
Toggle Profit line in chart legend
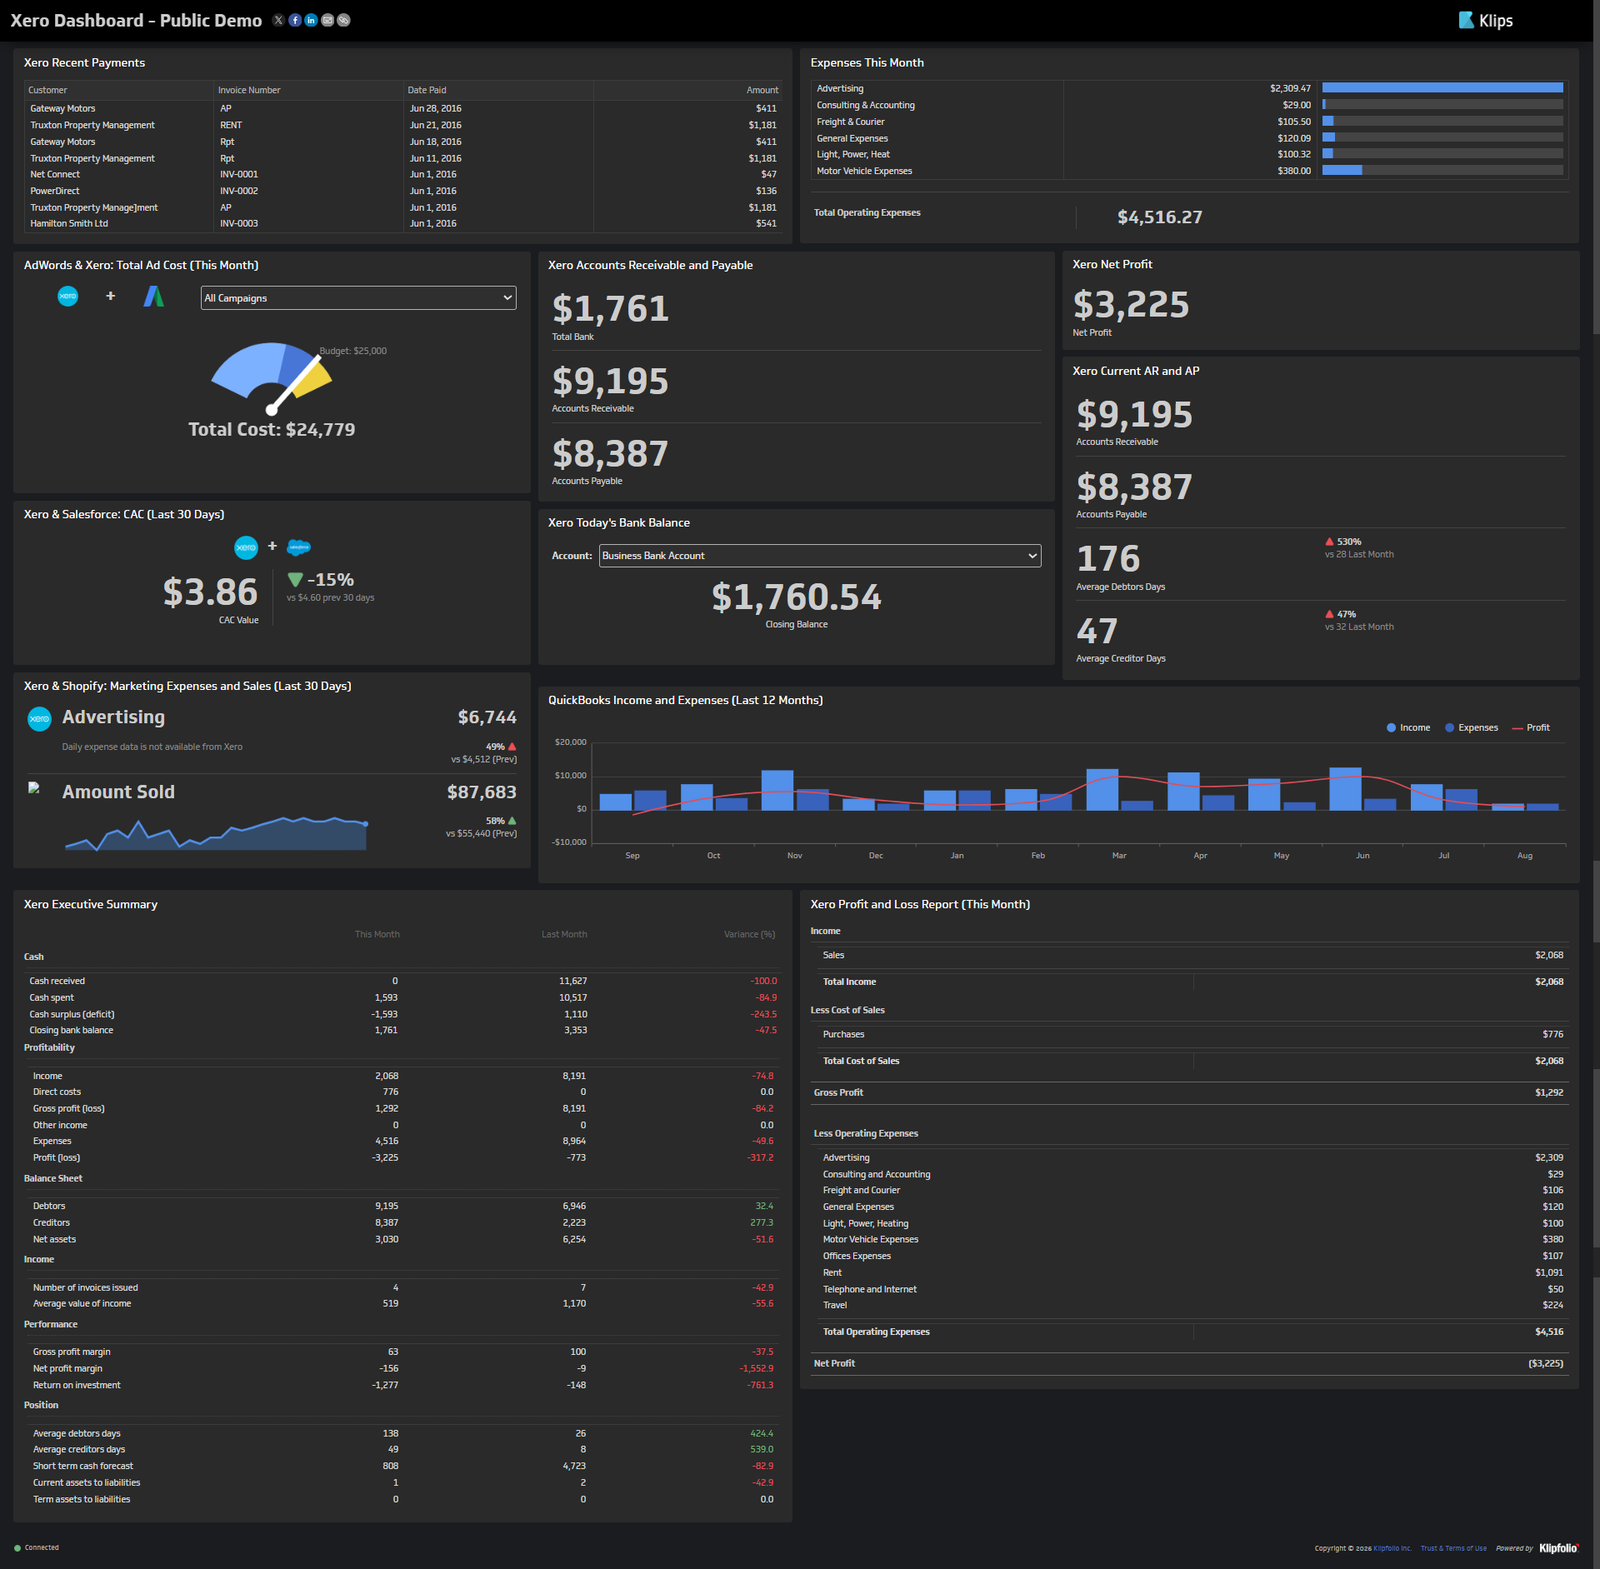click(1531, 728)
